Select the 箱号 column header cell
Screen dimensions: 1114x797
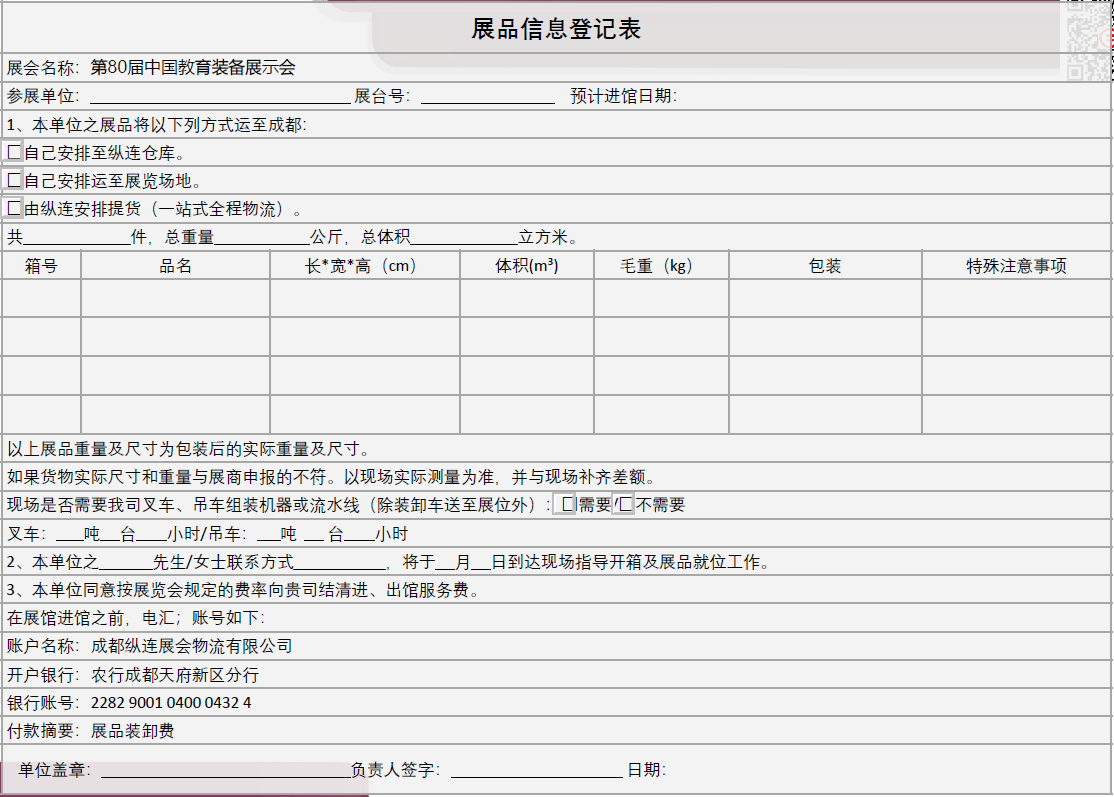point(41,266)
